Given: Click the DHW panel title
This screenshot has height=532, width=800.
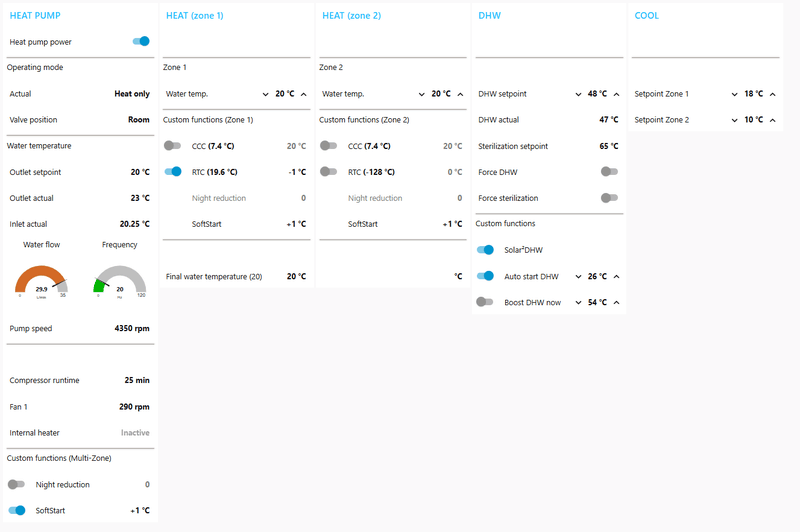Looking at the screenshot, I should tap(490, 16).
